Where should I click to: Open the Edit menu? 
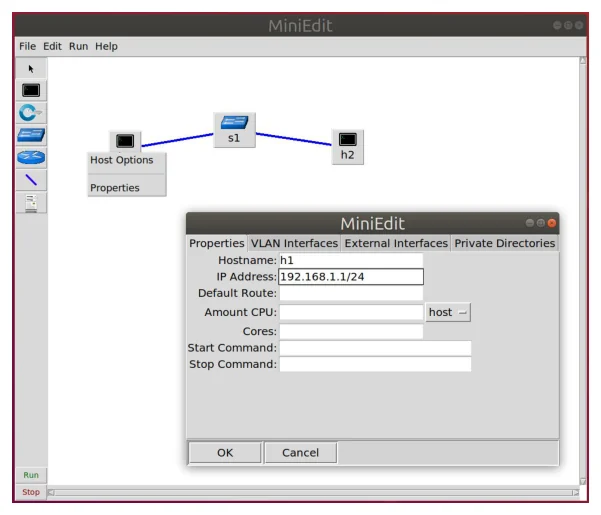point(52,46)
